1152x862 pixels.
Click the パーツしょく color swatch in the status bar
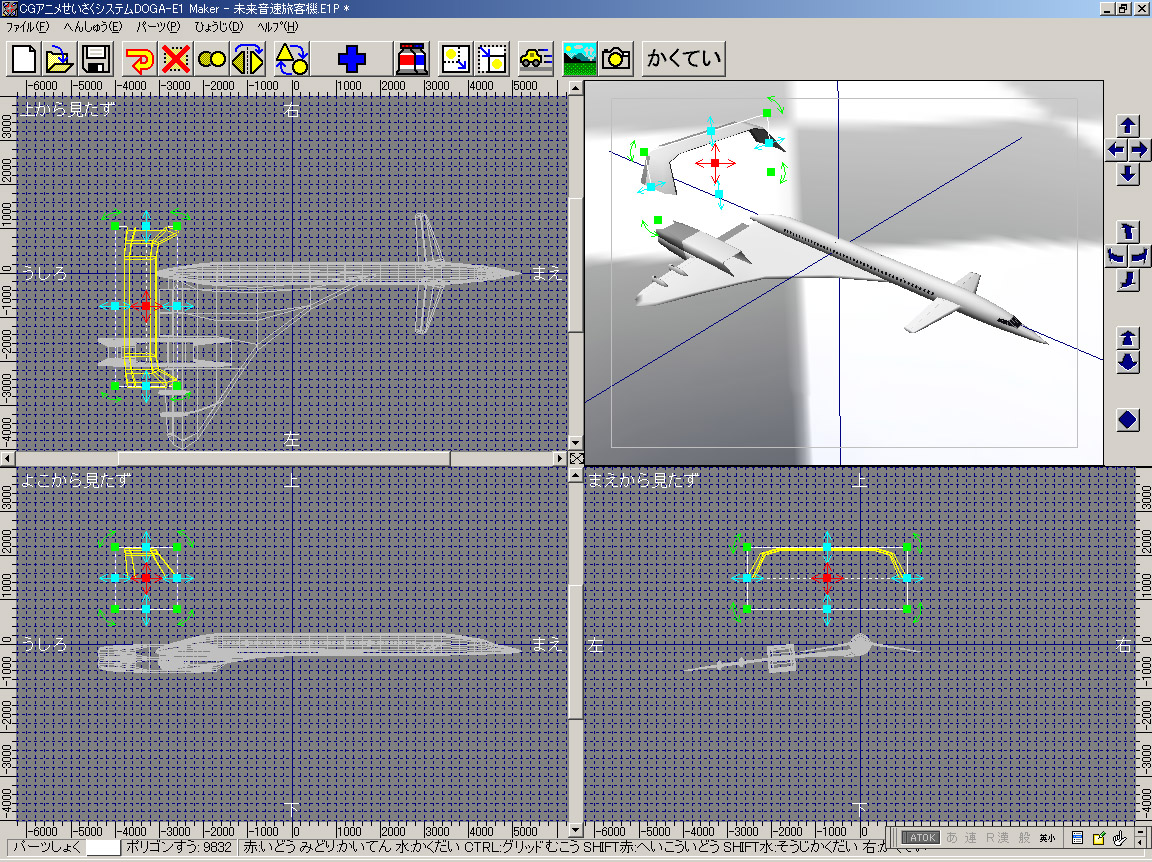(103, 847)
